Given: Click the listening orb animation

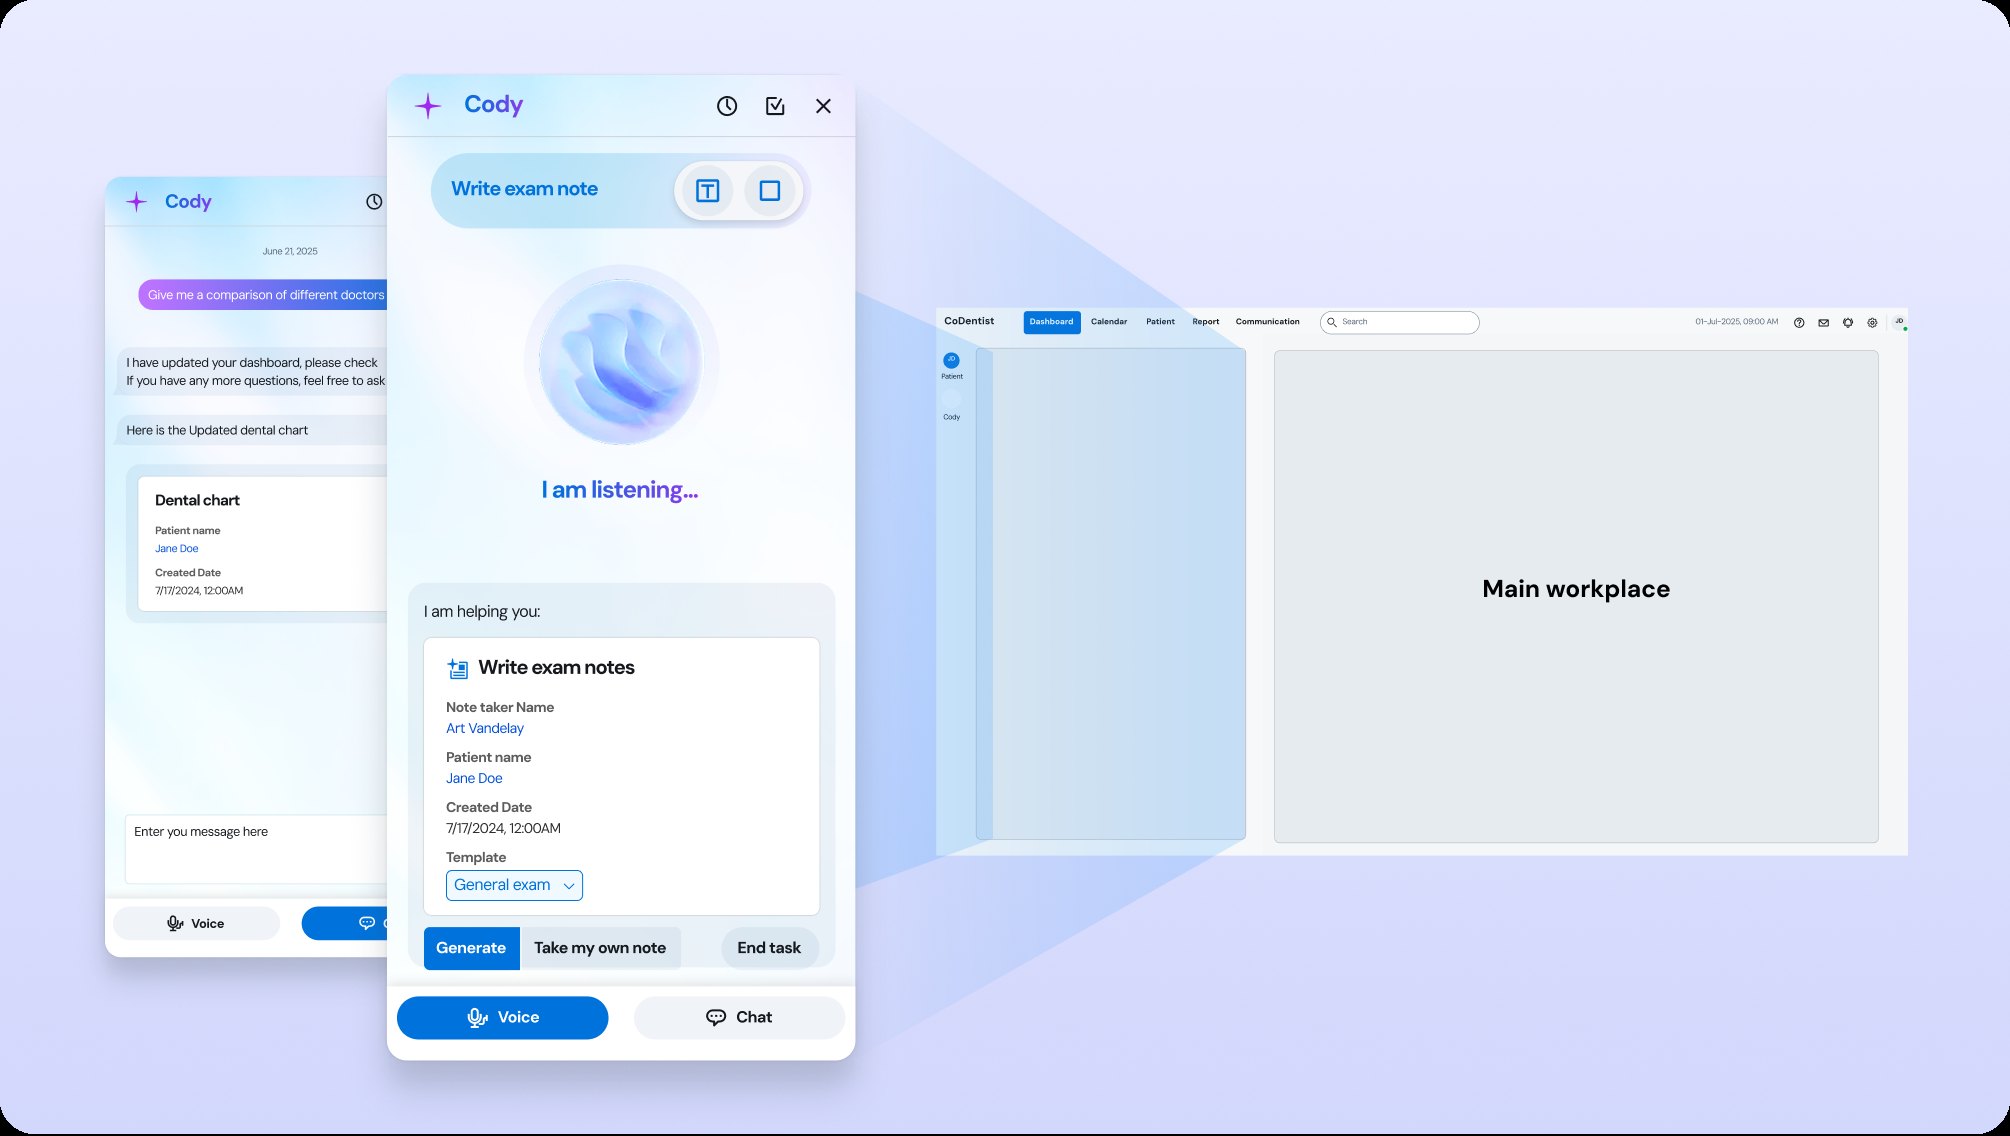Looking at the screenshot, I should point(621,362).
